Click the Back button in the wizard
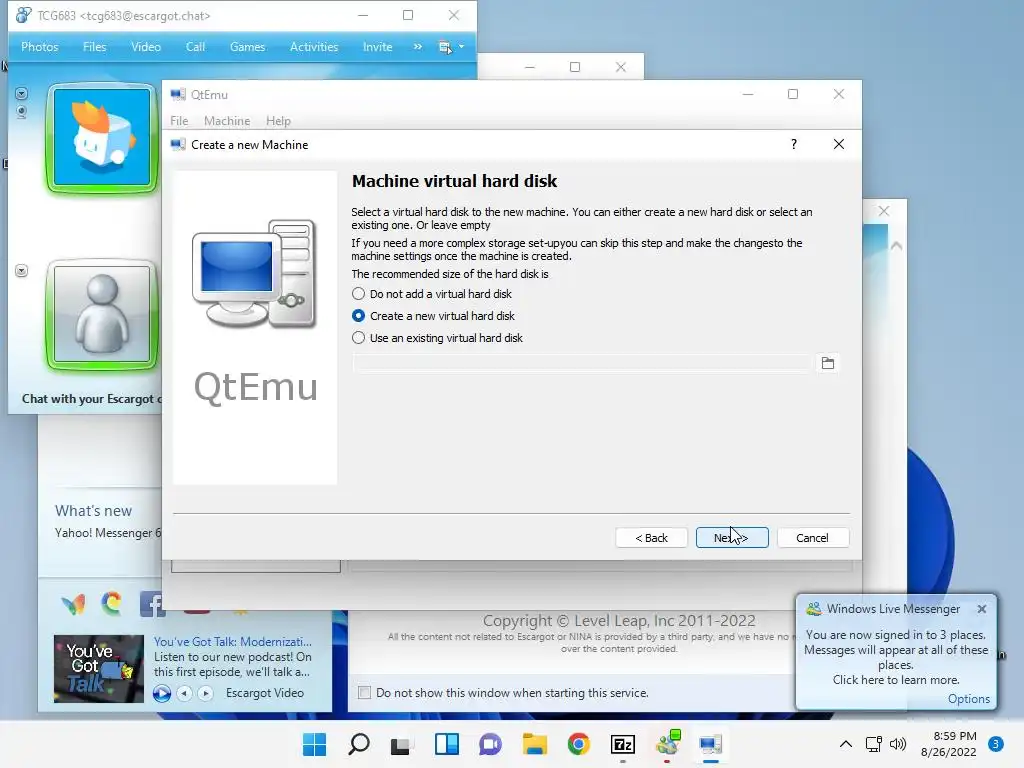 [651, 538]
